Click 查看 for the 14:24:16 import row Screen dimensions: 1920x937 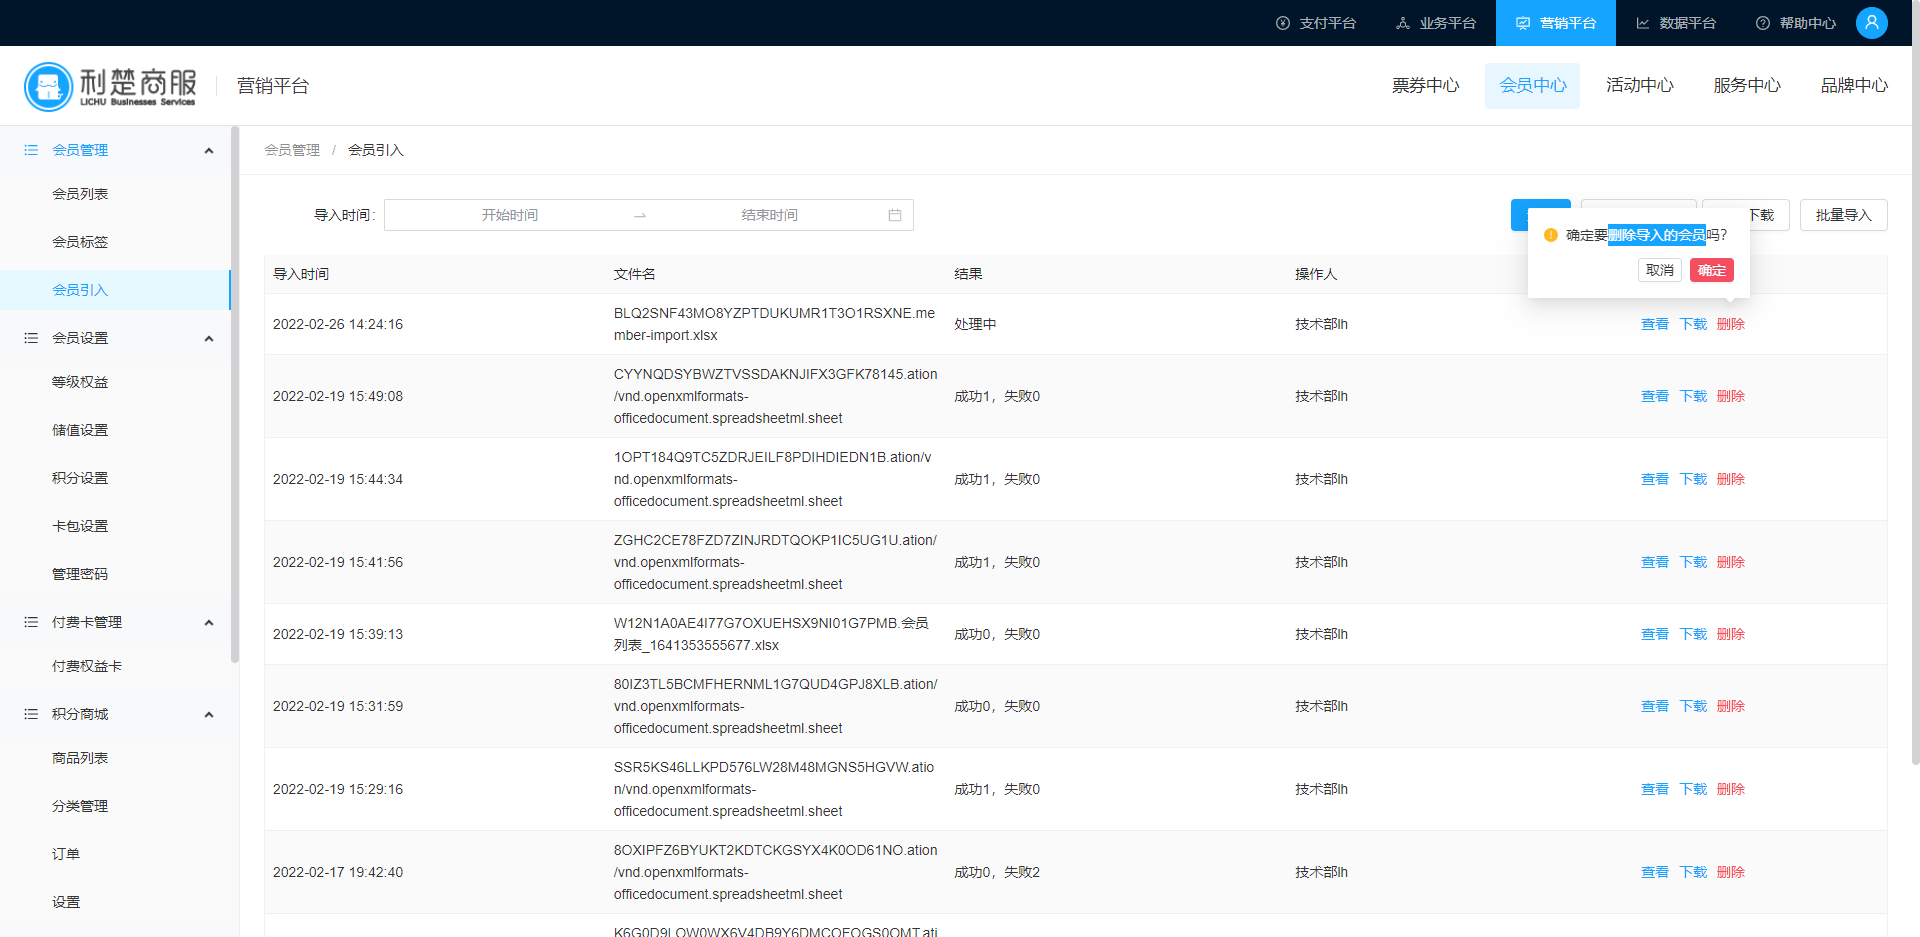tap(1655, 324)
